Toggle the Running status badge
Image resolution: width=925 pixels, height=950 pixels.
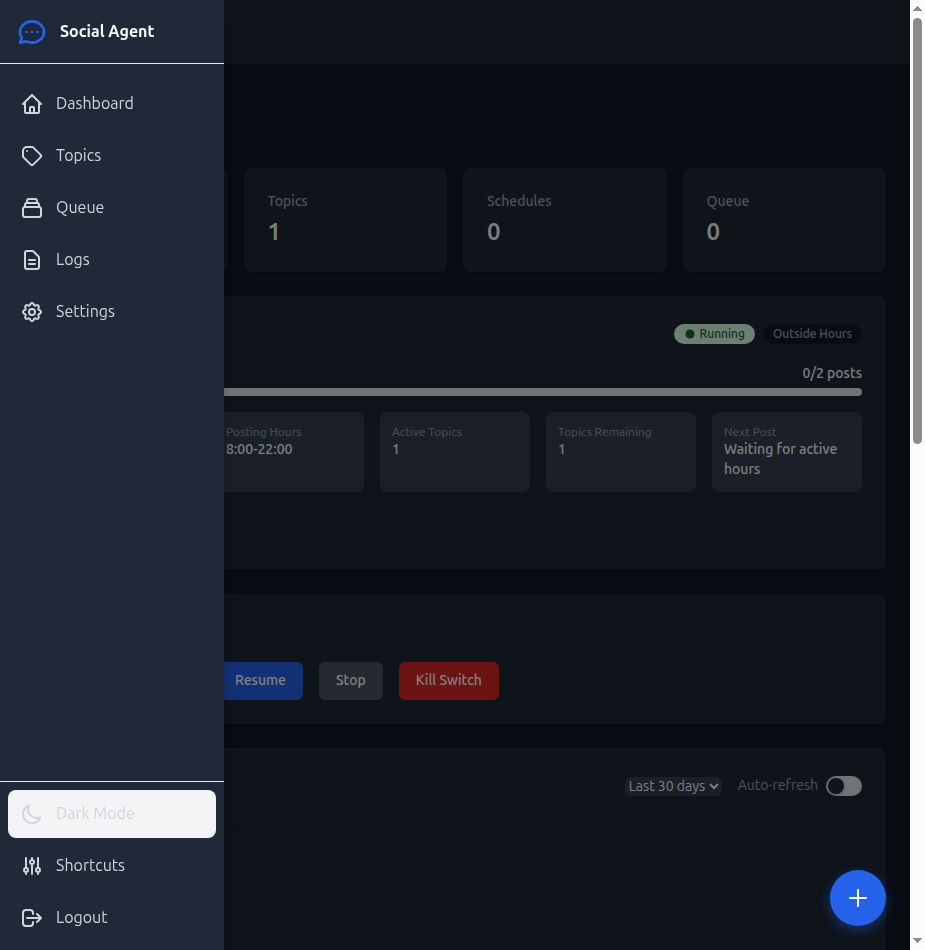pos(714,333)
